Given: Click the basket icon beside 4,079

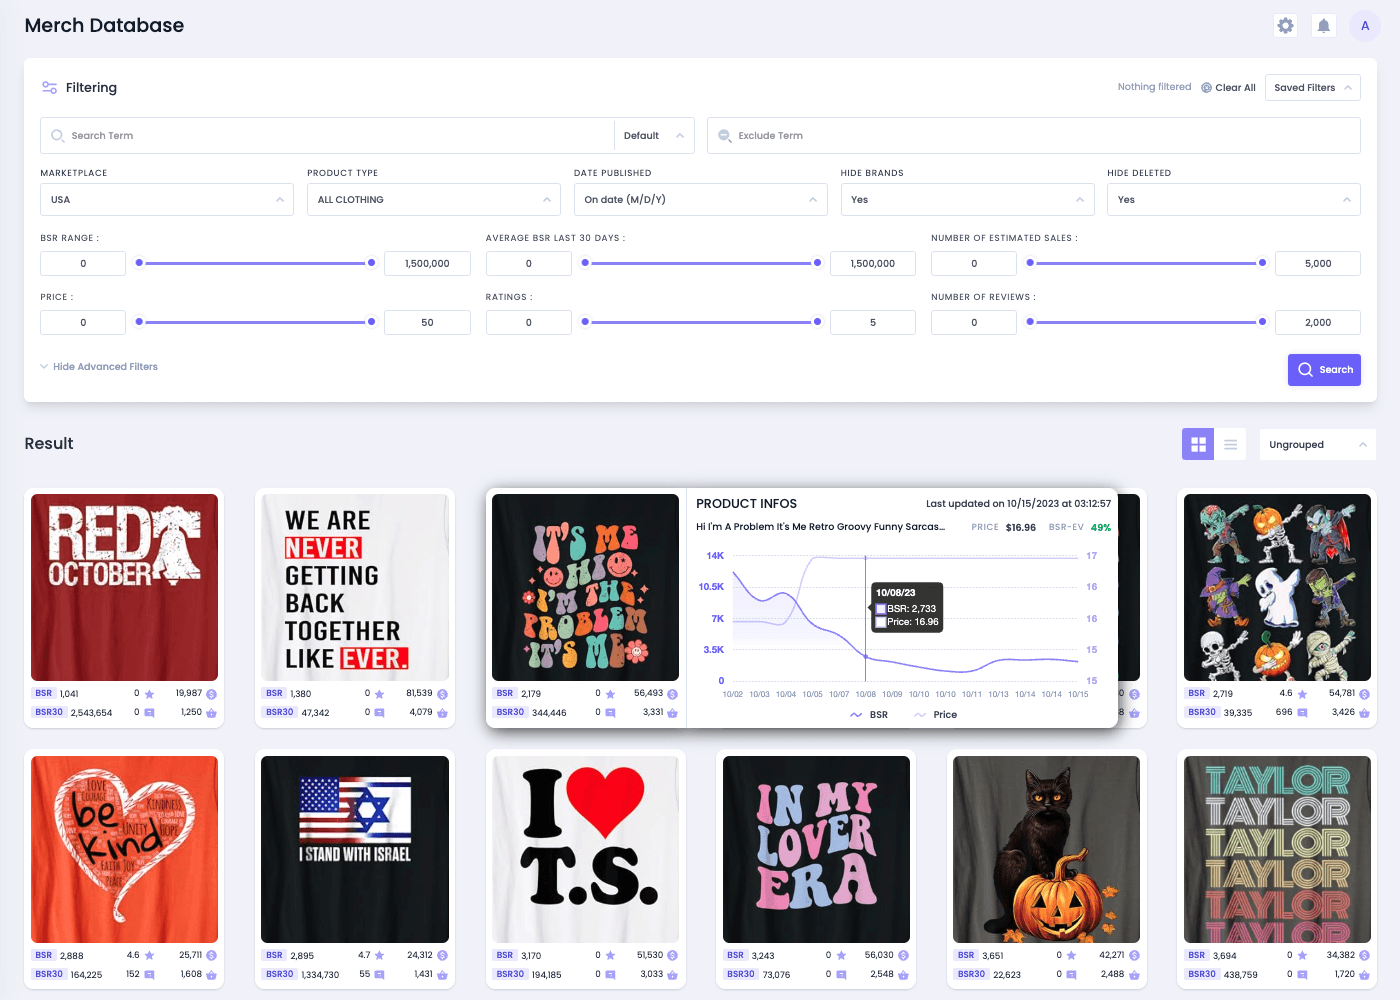Looking at the screenshot, I should click(x=442, y=713).
